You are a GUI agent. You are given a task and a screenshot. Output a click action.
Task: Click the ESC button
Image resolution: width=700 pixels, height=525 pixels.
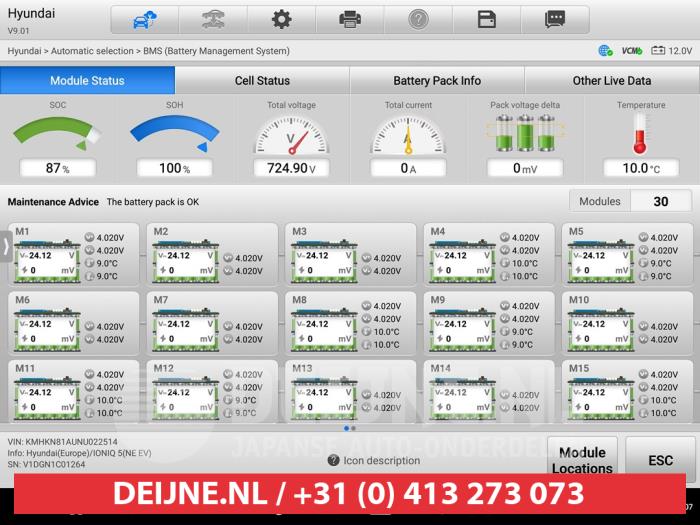[660, 456]
